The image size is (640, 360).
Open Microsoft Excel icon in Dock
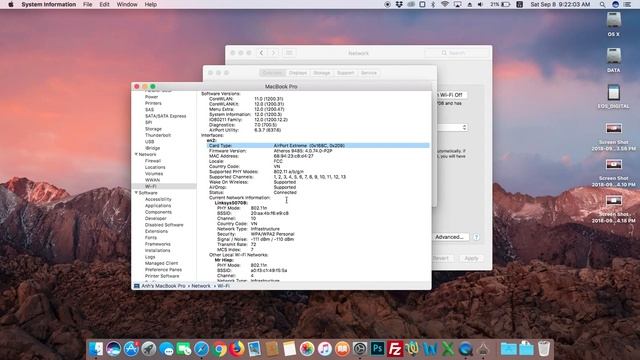point(448,349)
